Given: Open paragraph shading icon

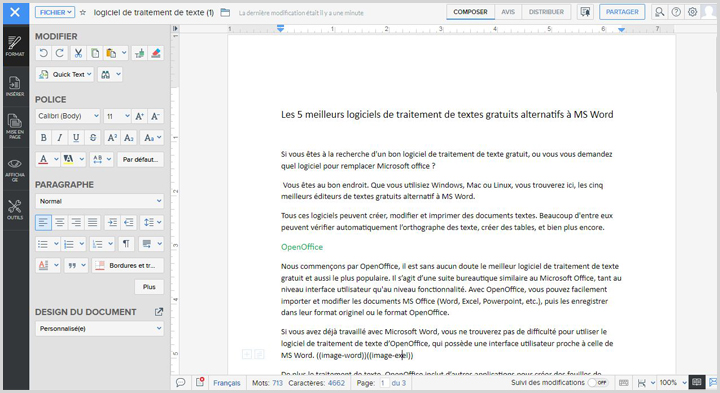Looking at the screenshot, I should coord(147,244).
